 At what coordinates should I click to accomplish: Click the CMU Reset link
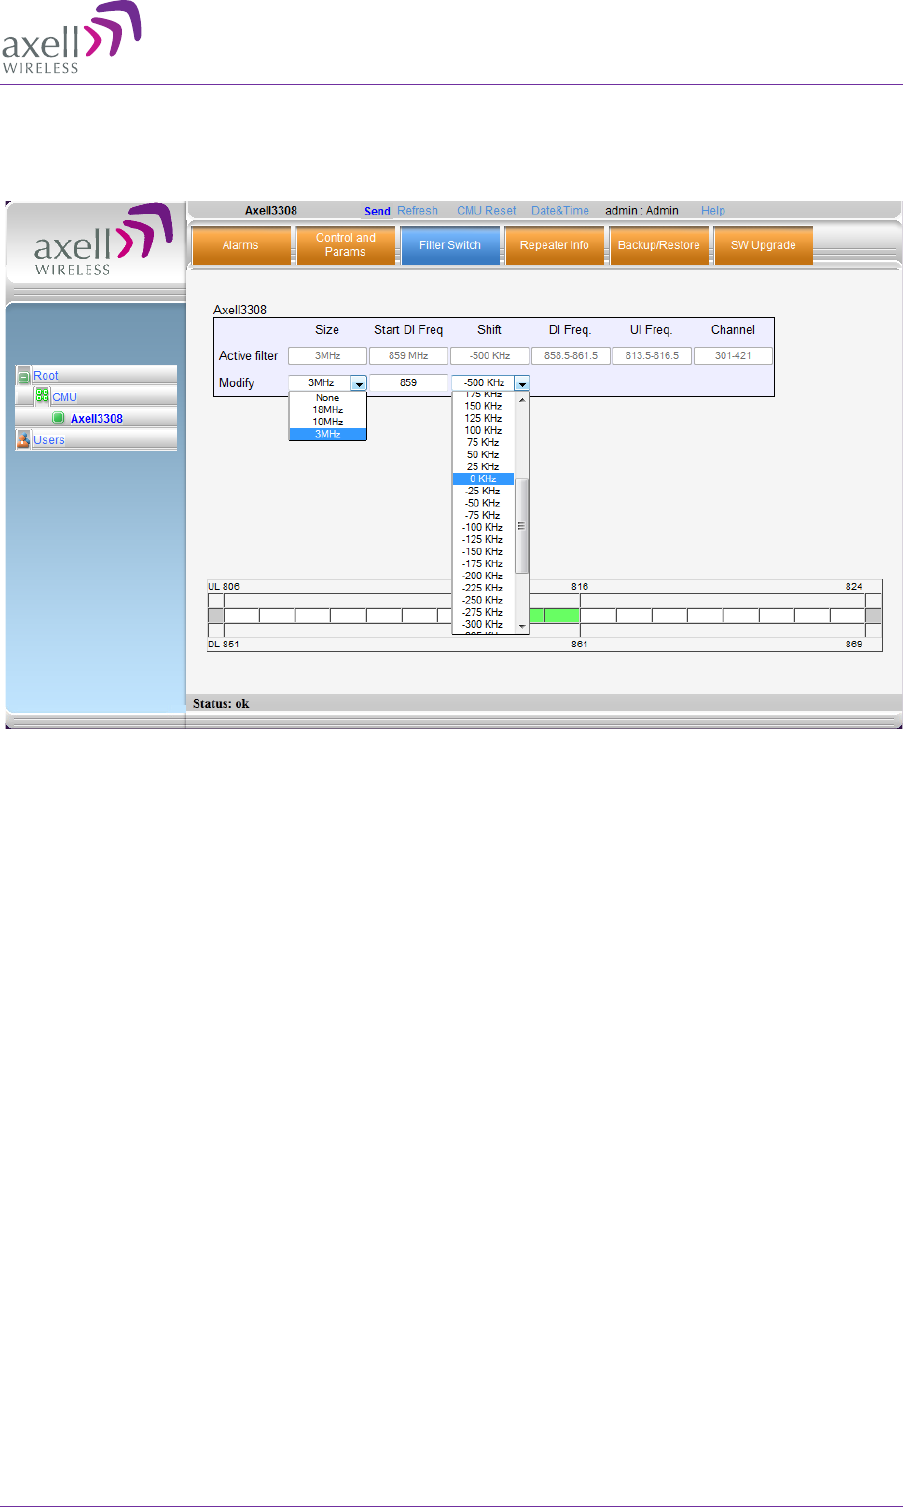click(x=487, y=211)
